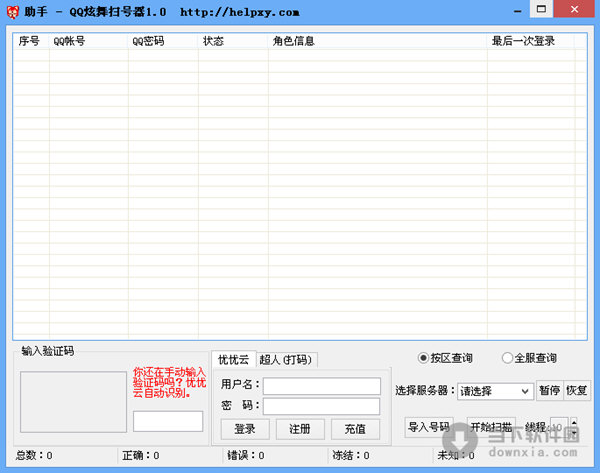
Task: Click the 序号 column header
Action: (x=31, y=41)
